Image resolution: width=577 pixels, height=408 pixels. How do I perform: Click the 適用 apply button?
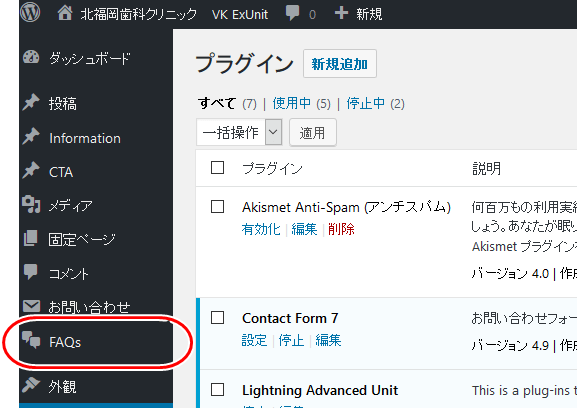[x=312, y=132]
